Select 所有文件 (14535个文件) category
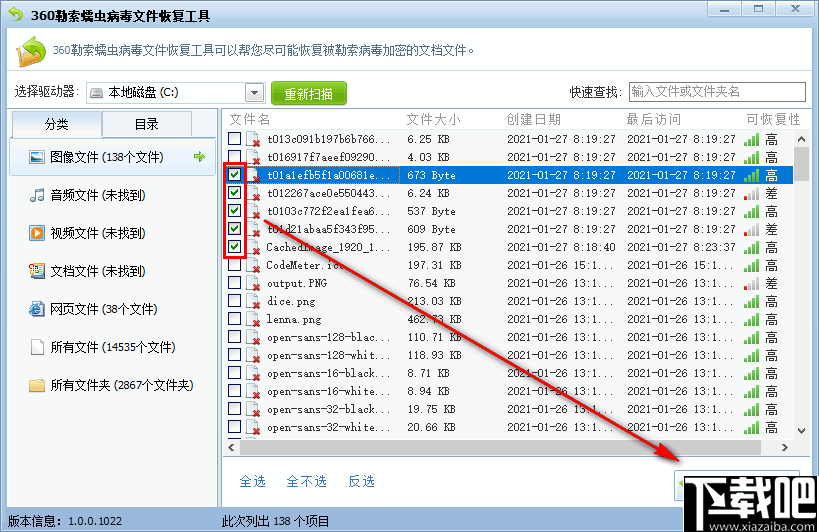The image size is (819, 532). click(112, 347)
